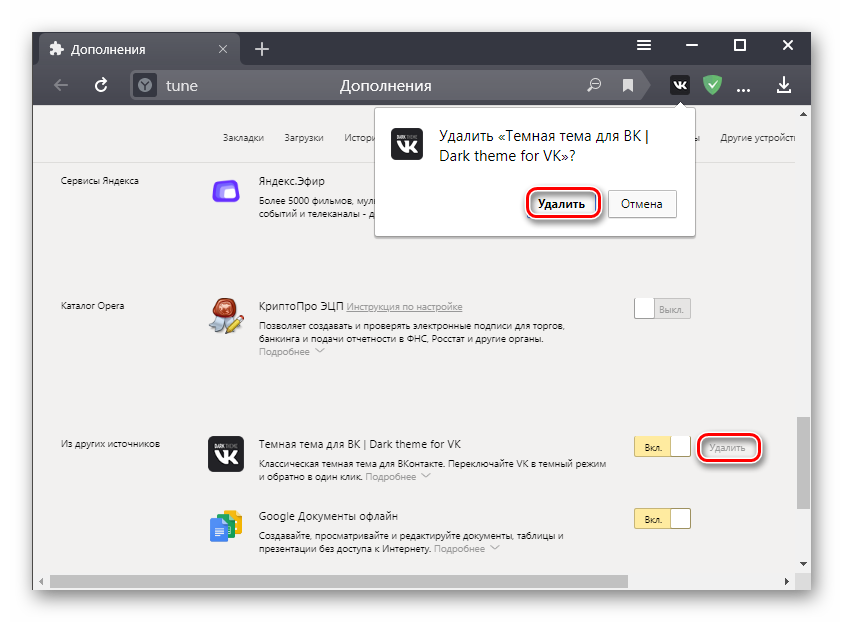Image resolution: width=843 pixels, height=622 pixels.
Task: Reload the page with refresh icon
Action: pos(101,86)
